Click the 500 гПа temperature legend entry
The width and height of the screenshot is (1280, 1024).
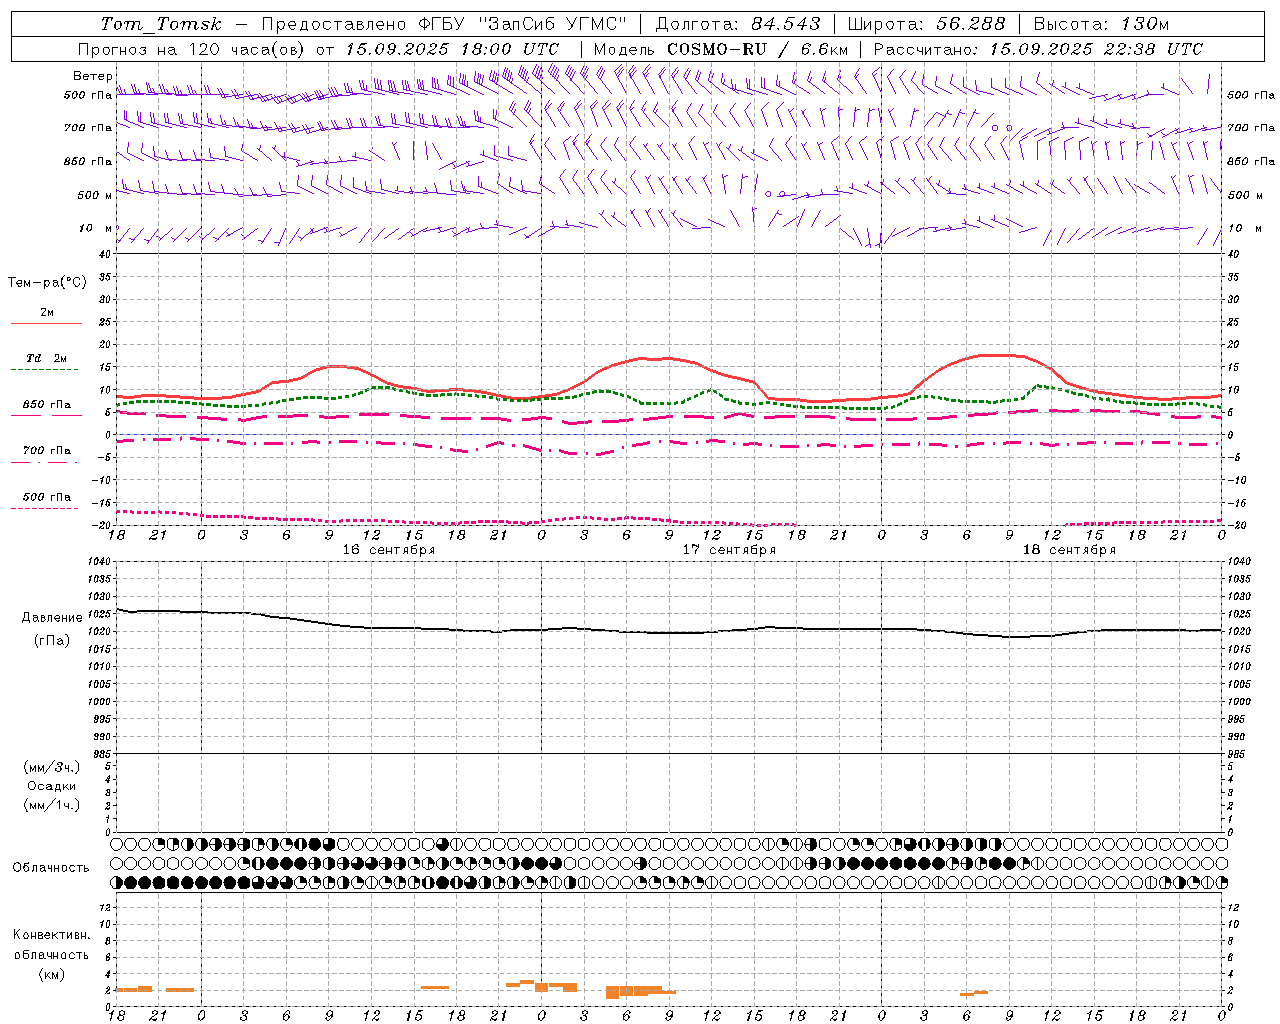click(47, 497)
